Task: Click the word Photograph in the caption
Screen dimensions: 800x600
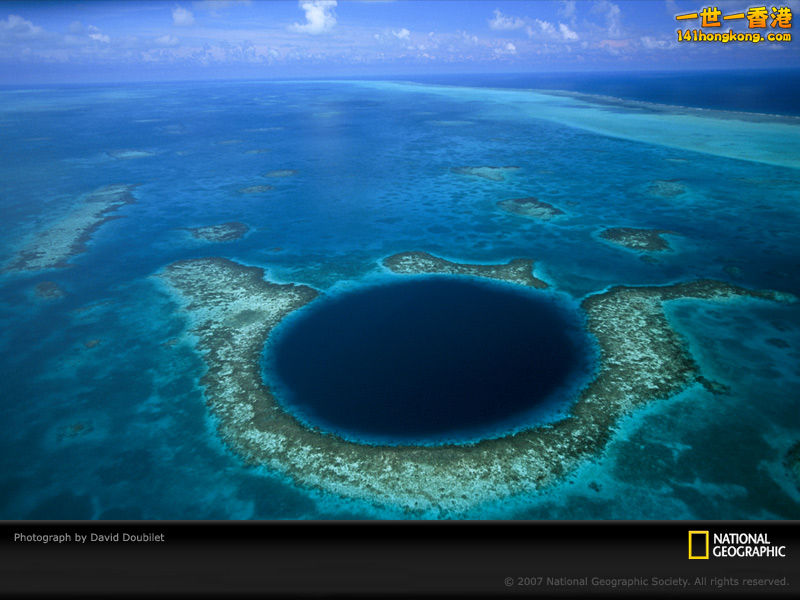Action: tap(44, 537)
